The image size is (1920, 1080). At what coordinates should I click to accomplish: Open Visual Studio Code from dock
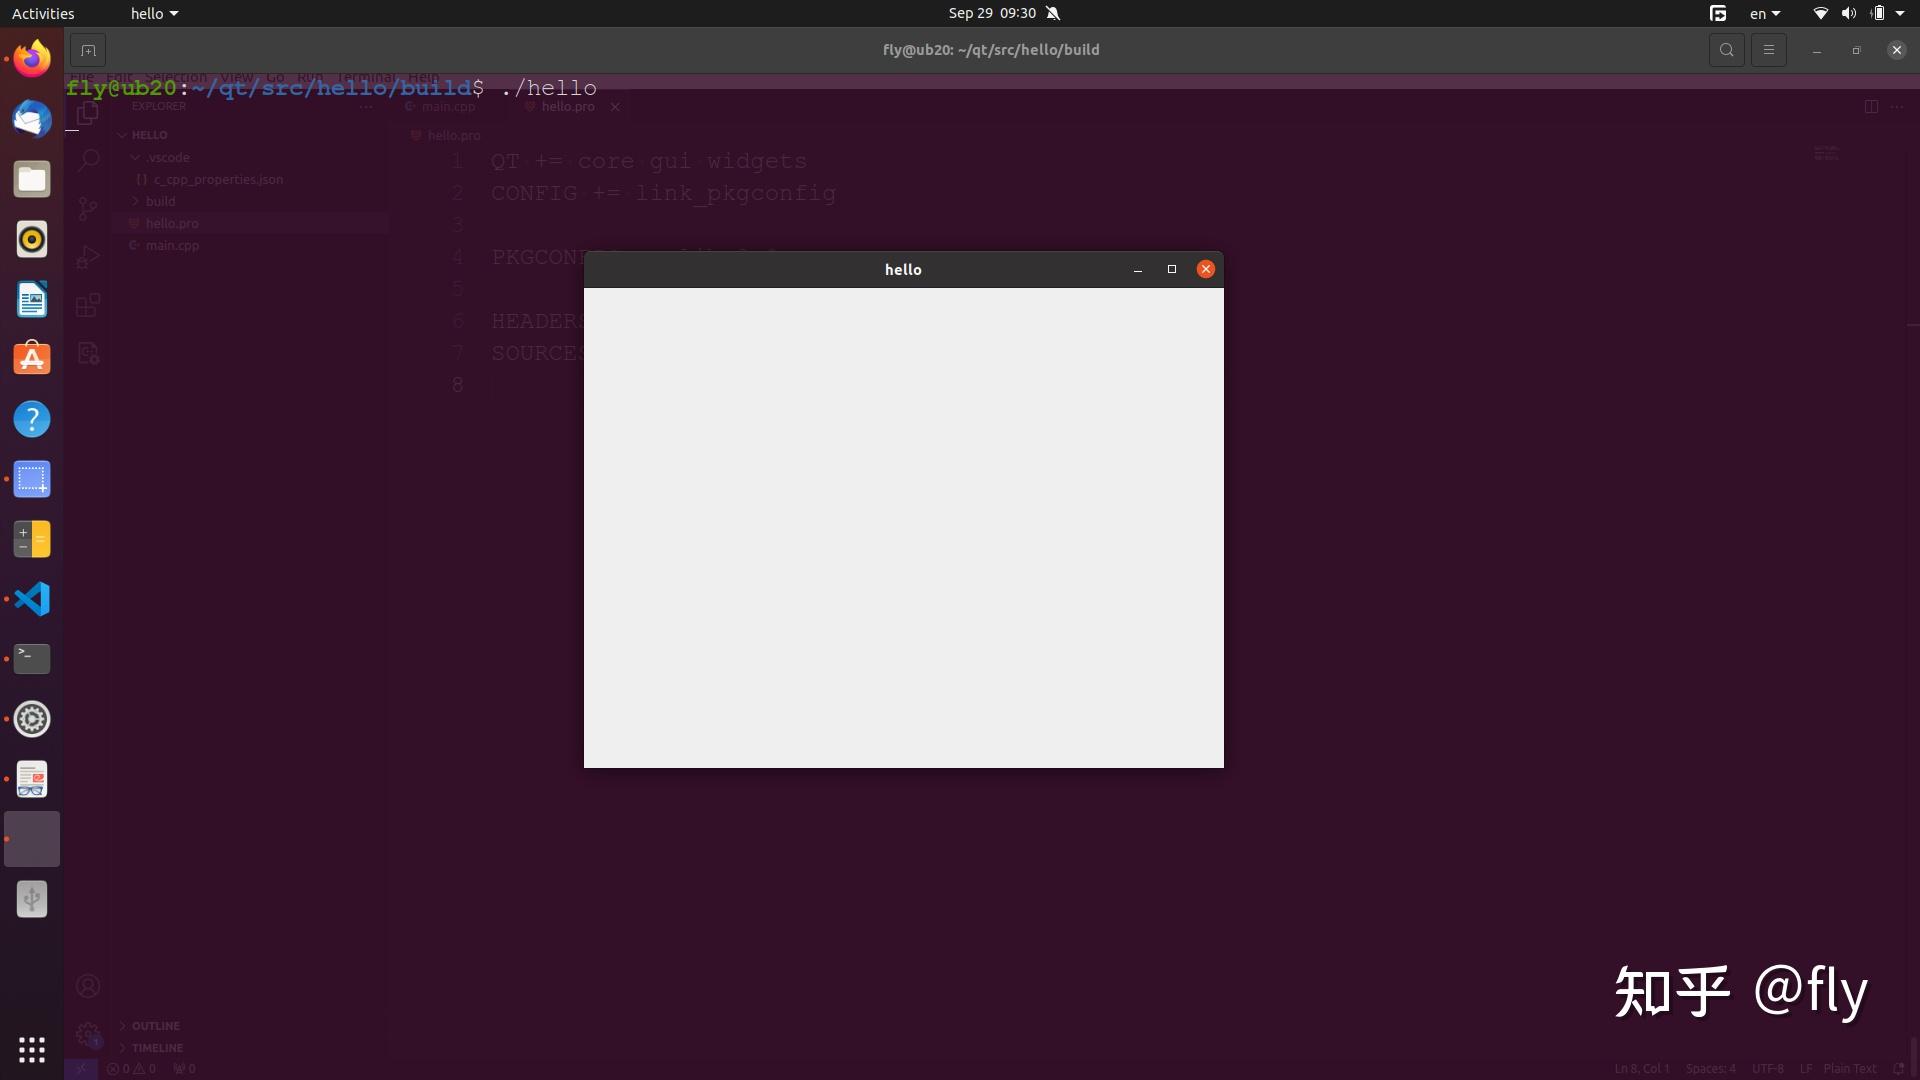tap(32, 599)
